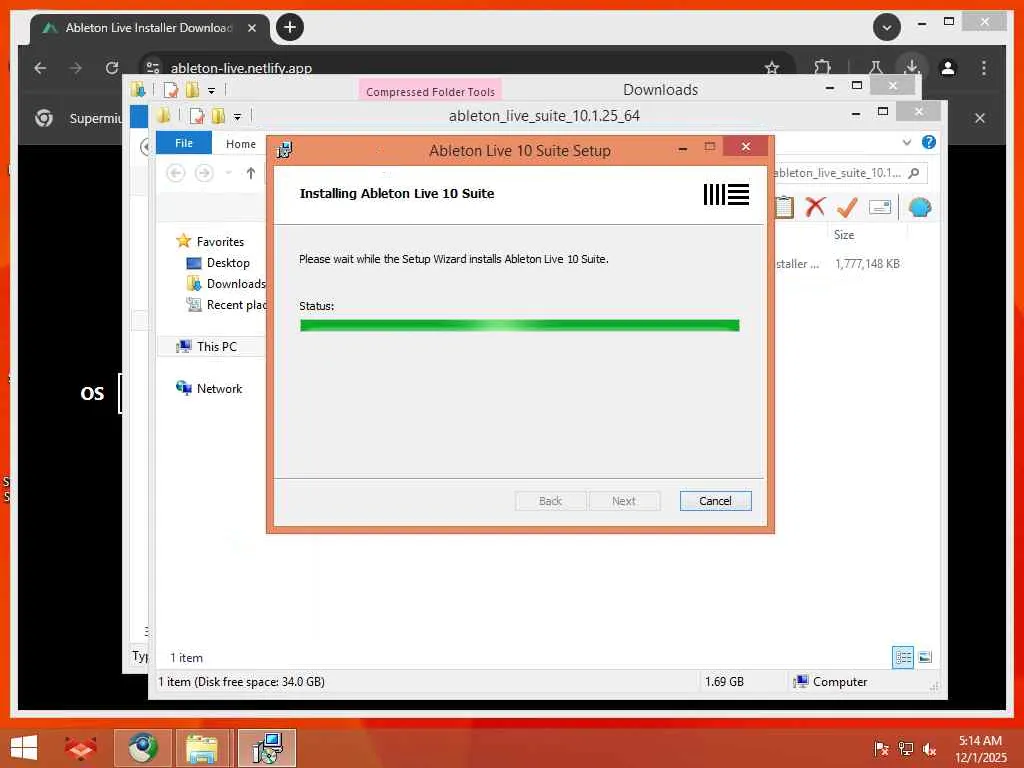This screenshot has height=768, width=1024.
Task: Switch to installer on taskbar
Action: coord(266,748)
